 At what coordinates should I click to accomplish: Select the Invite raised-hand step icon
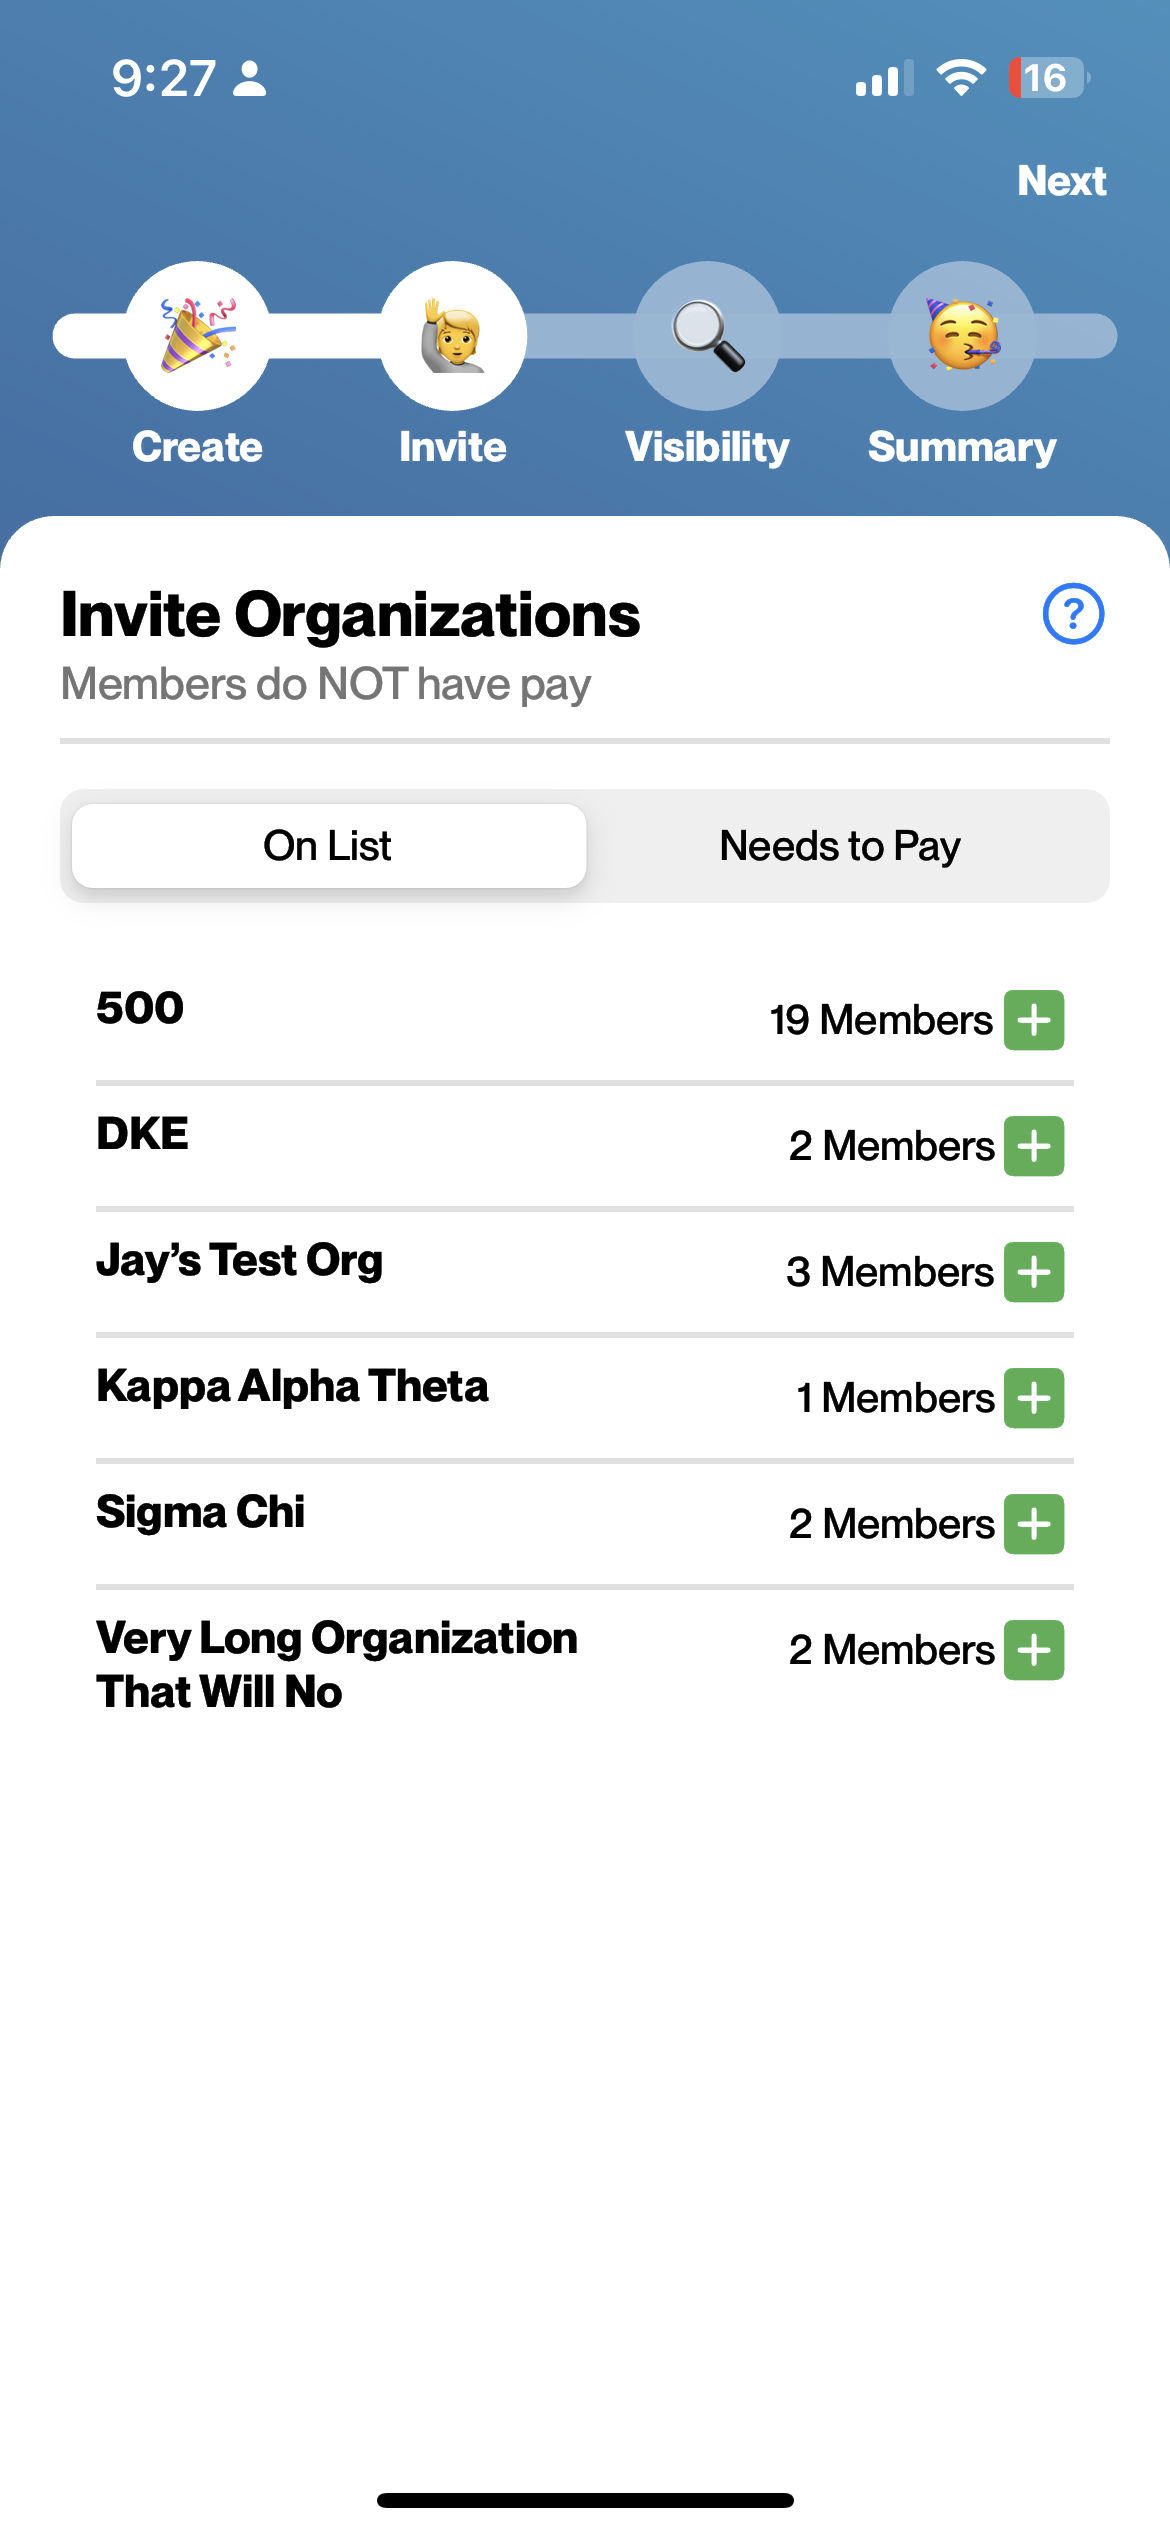453,336
